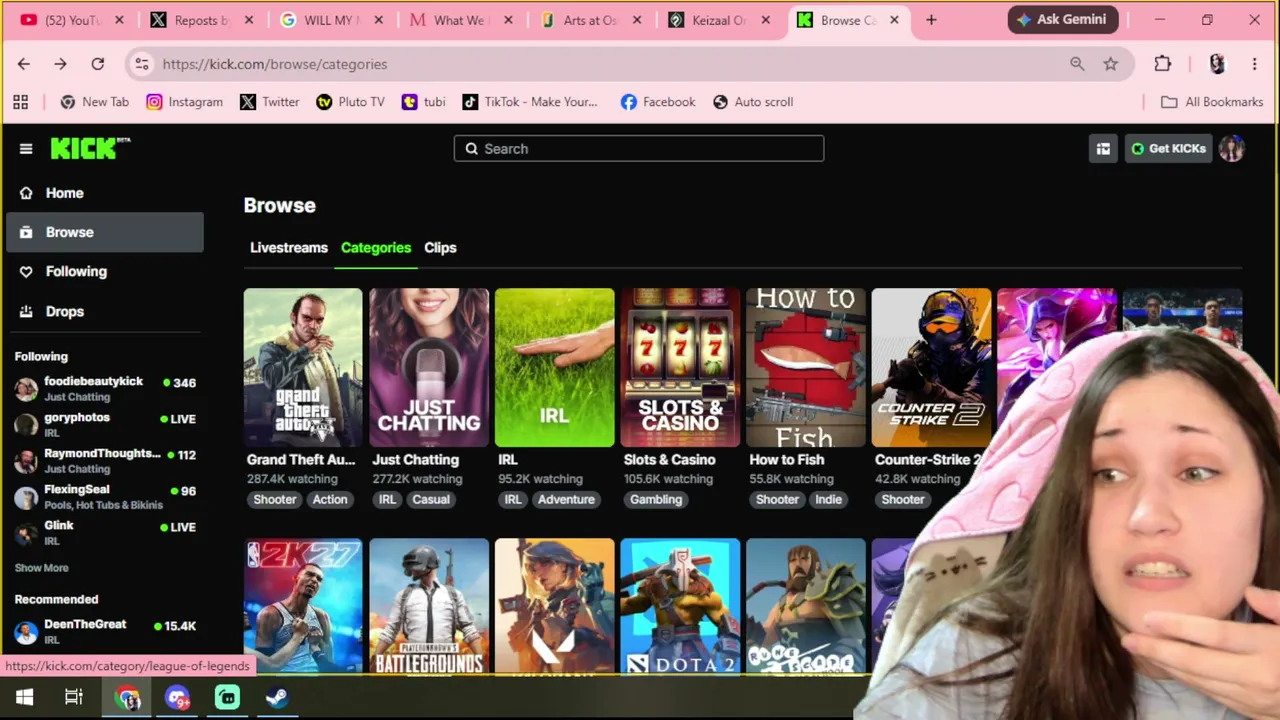The width and height of the screenshot is (1280, 720).
Task: Toggle the Kick sidebar hamburger menu
Action: 26,149
